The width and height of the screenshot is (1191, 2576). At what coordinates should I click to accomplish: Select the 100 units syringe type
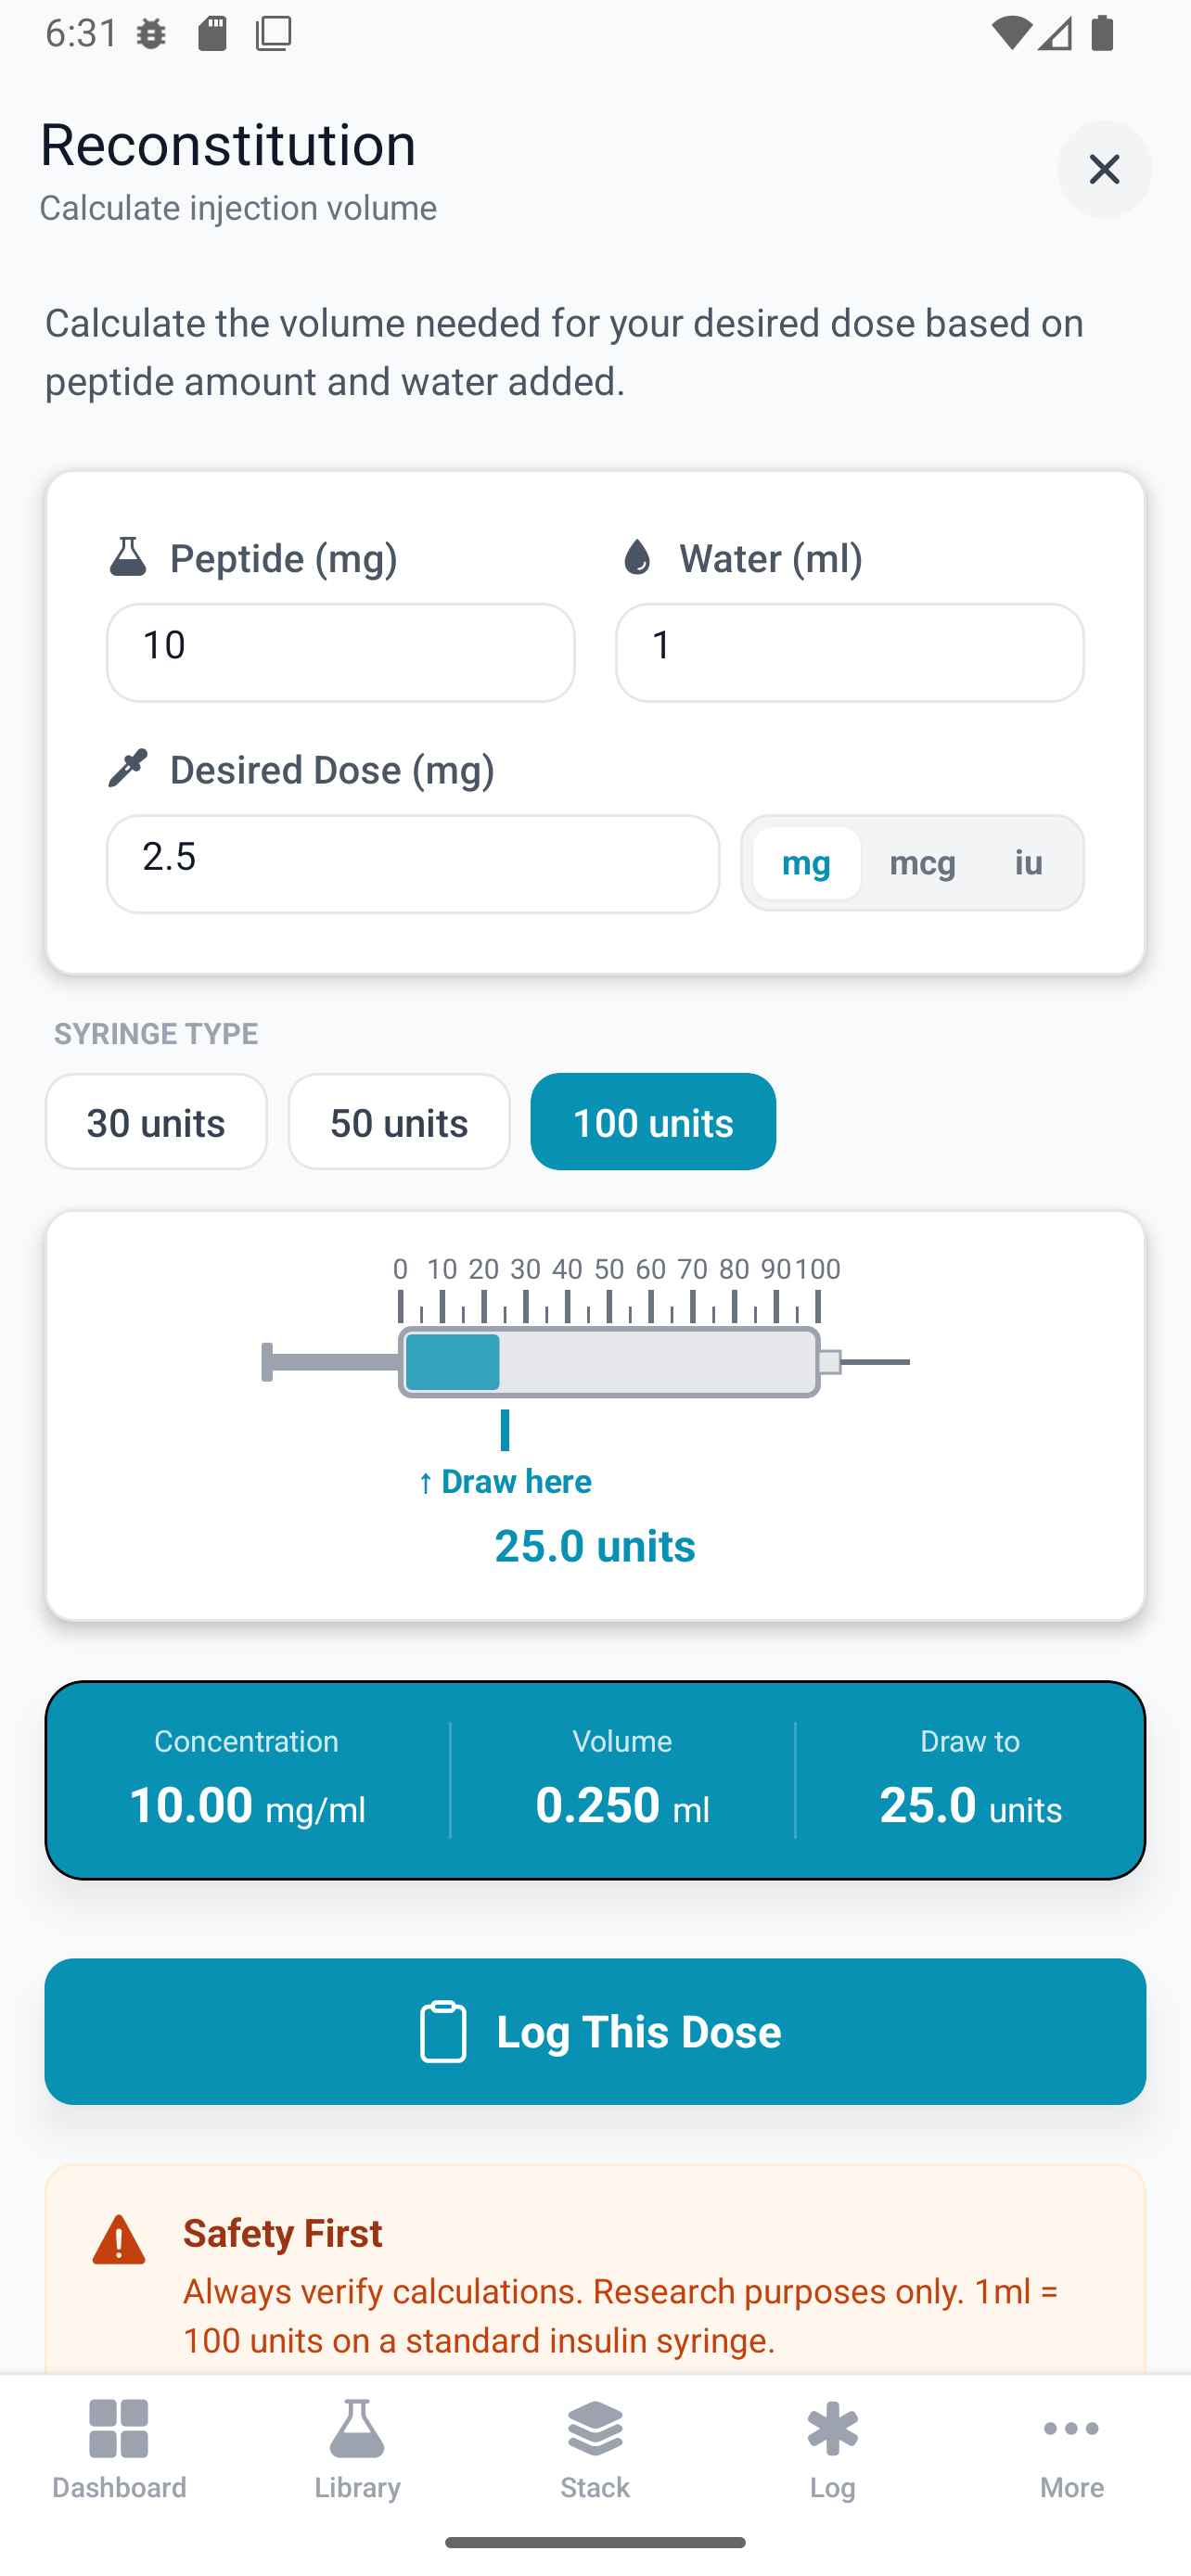click(x=653, y=1122)
